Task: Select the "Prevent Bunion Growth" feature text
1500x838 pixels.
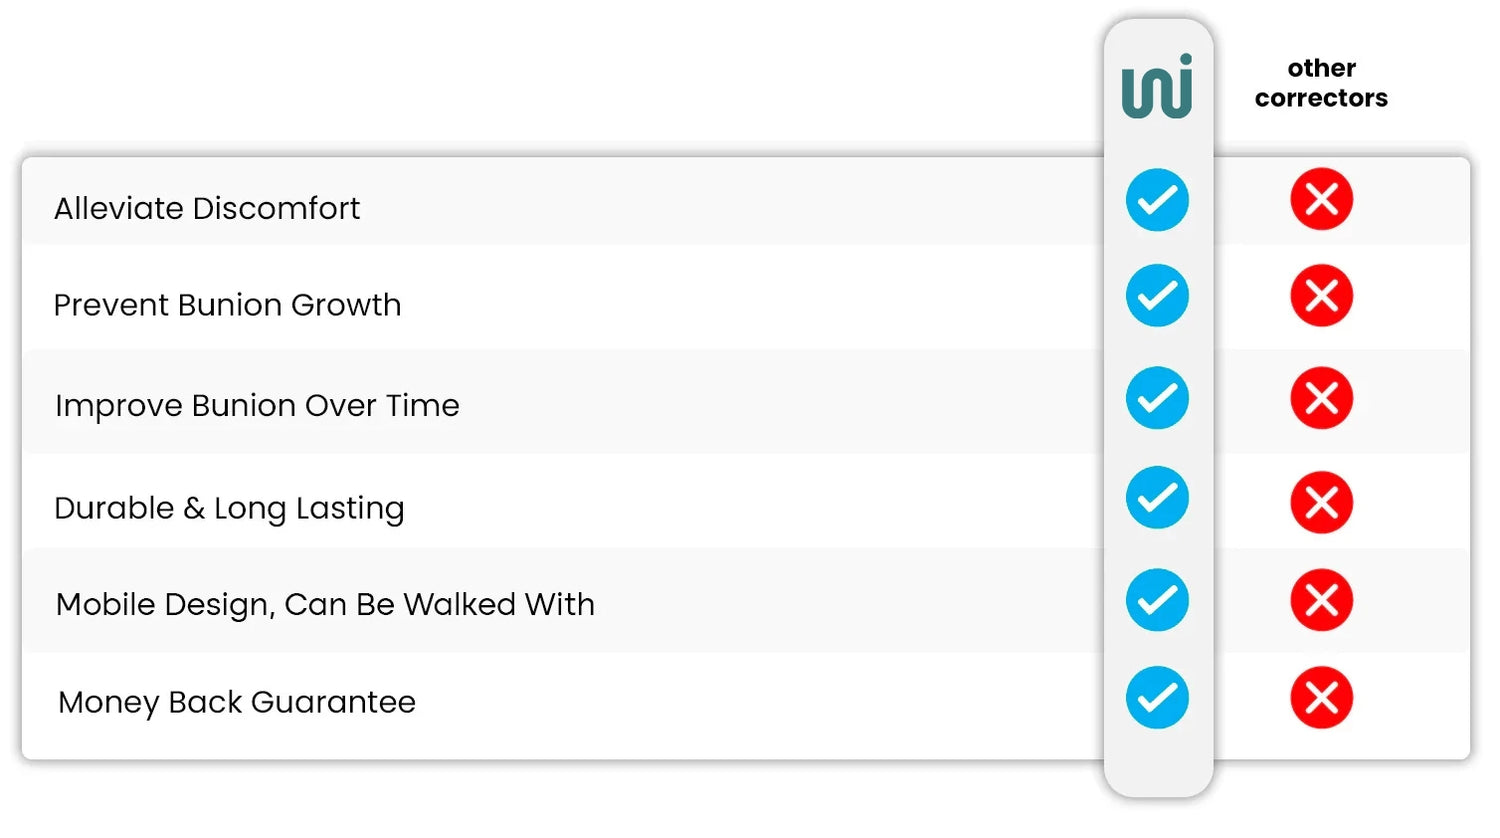Action: click(227, 305)
